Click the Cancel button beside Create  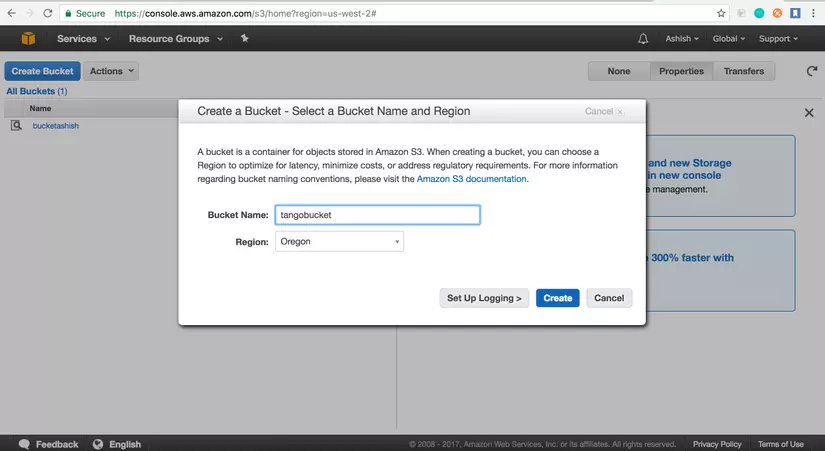609,298
